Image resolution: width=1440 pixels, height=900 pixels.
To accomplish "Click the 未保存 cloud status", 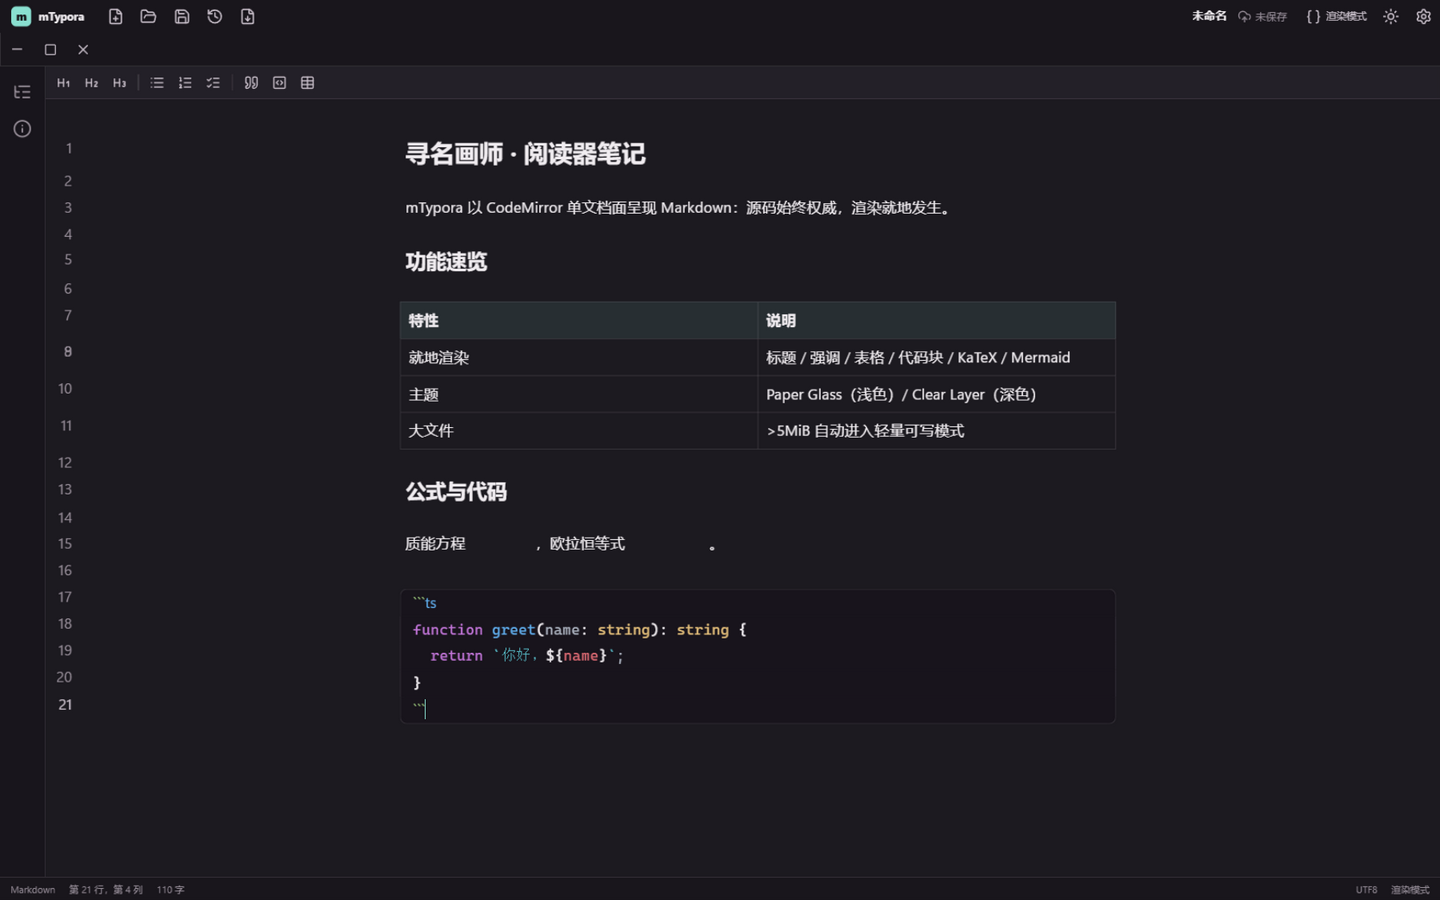I will (x=1262, y=17).
